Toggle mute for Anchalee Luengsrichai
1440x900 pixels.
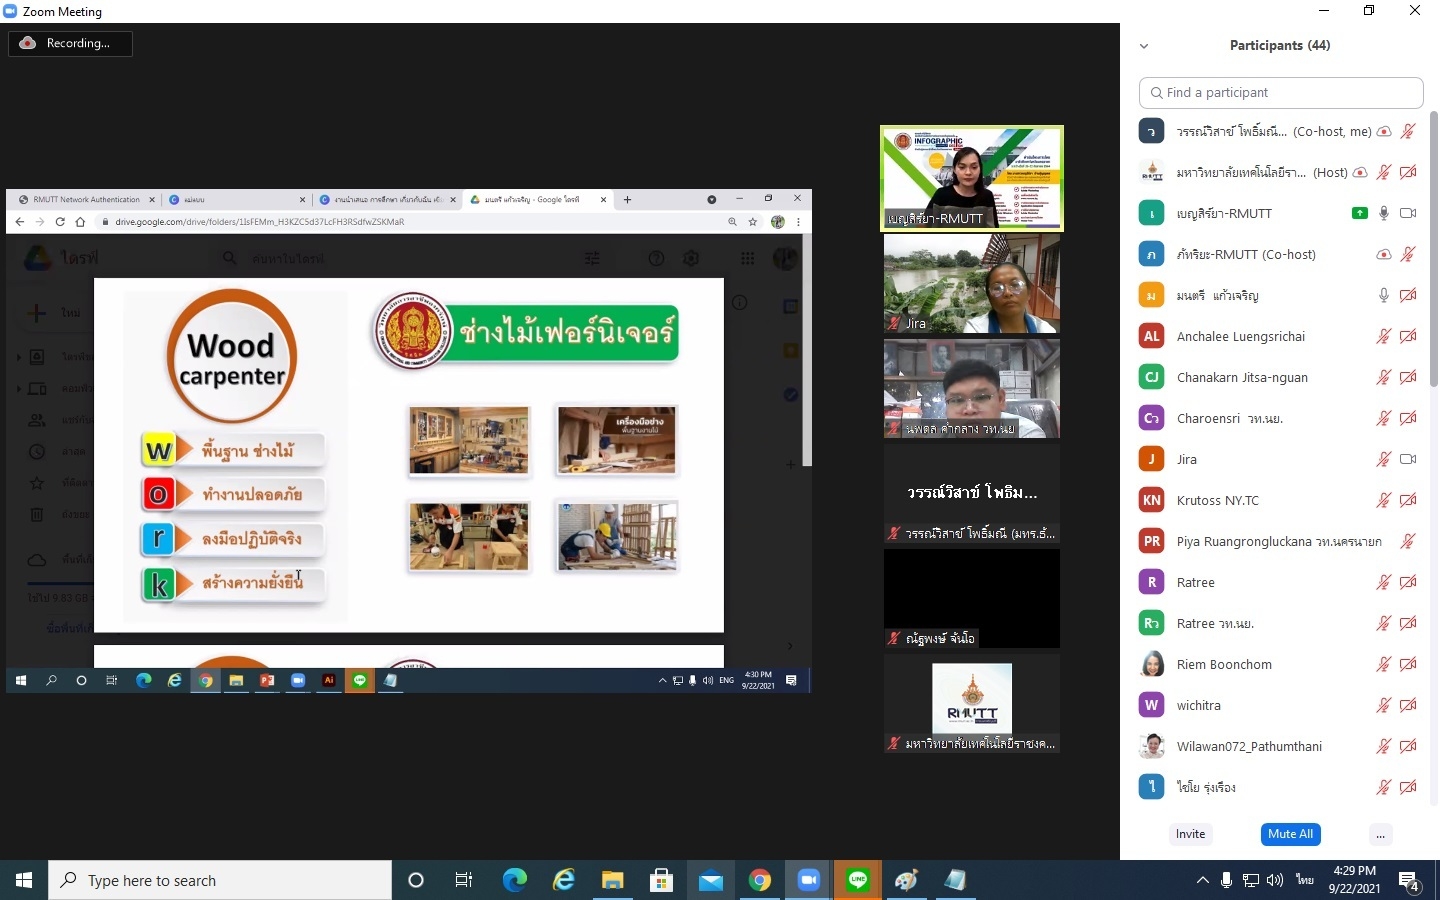(1384, 336)
